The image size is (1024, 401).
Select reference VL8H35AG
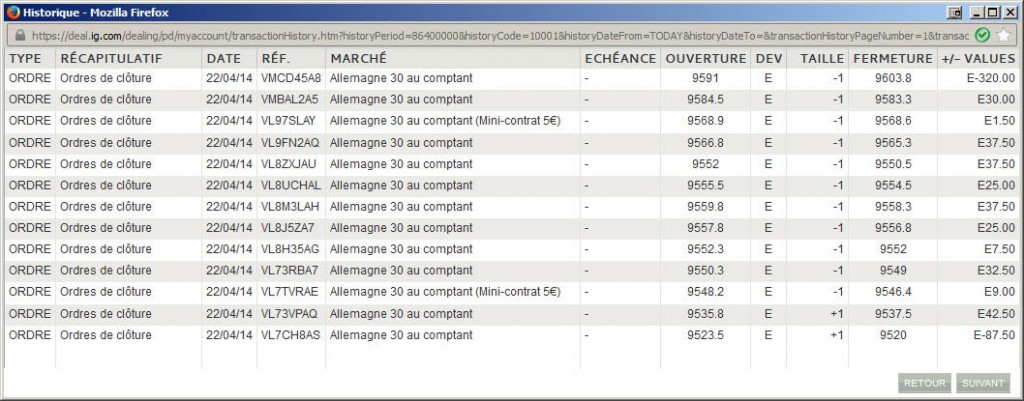click(x=291, y=249)
